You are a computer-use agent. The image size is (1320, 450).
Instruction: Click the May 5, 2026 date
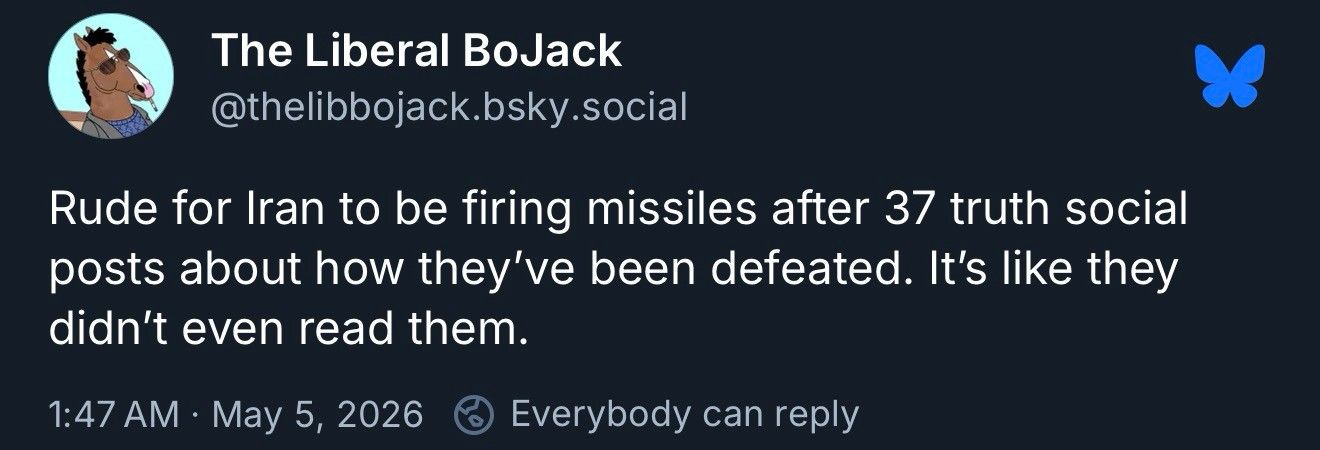point(320,414)
